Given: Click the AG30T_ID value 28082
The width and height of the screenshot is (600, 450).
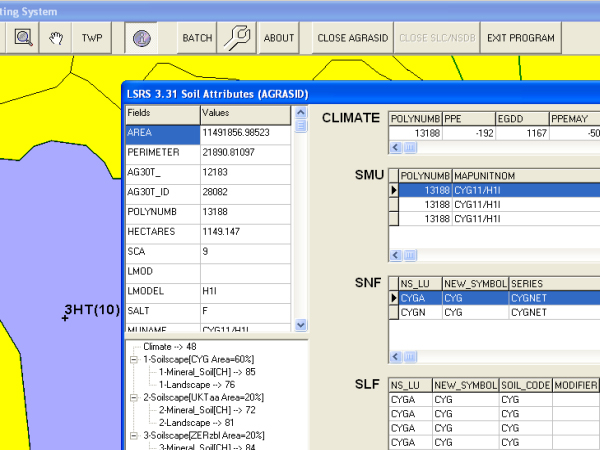Looking at the screenshot, I should point(245,194).
